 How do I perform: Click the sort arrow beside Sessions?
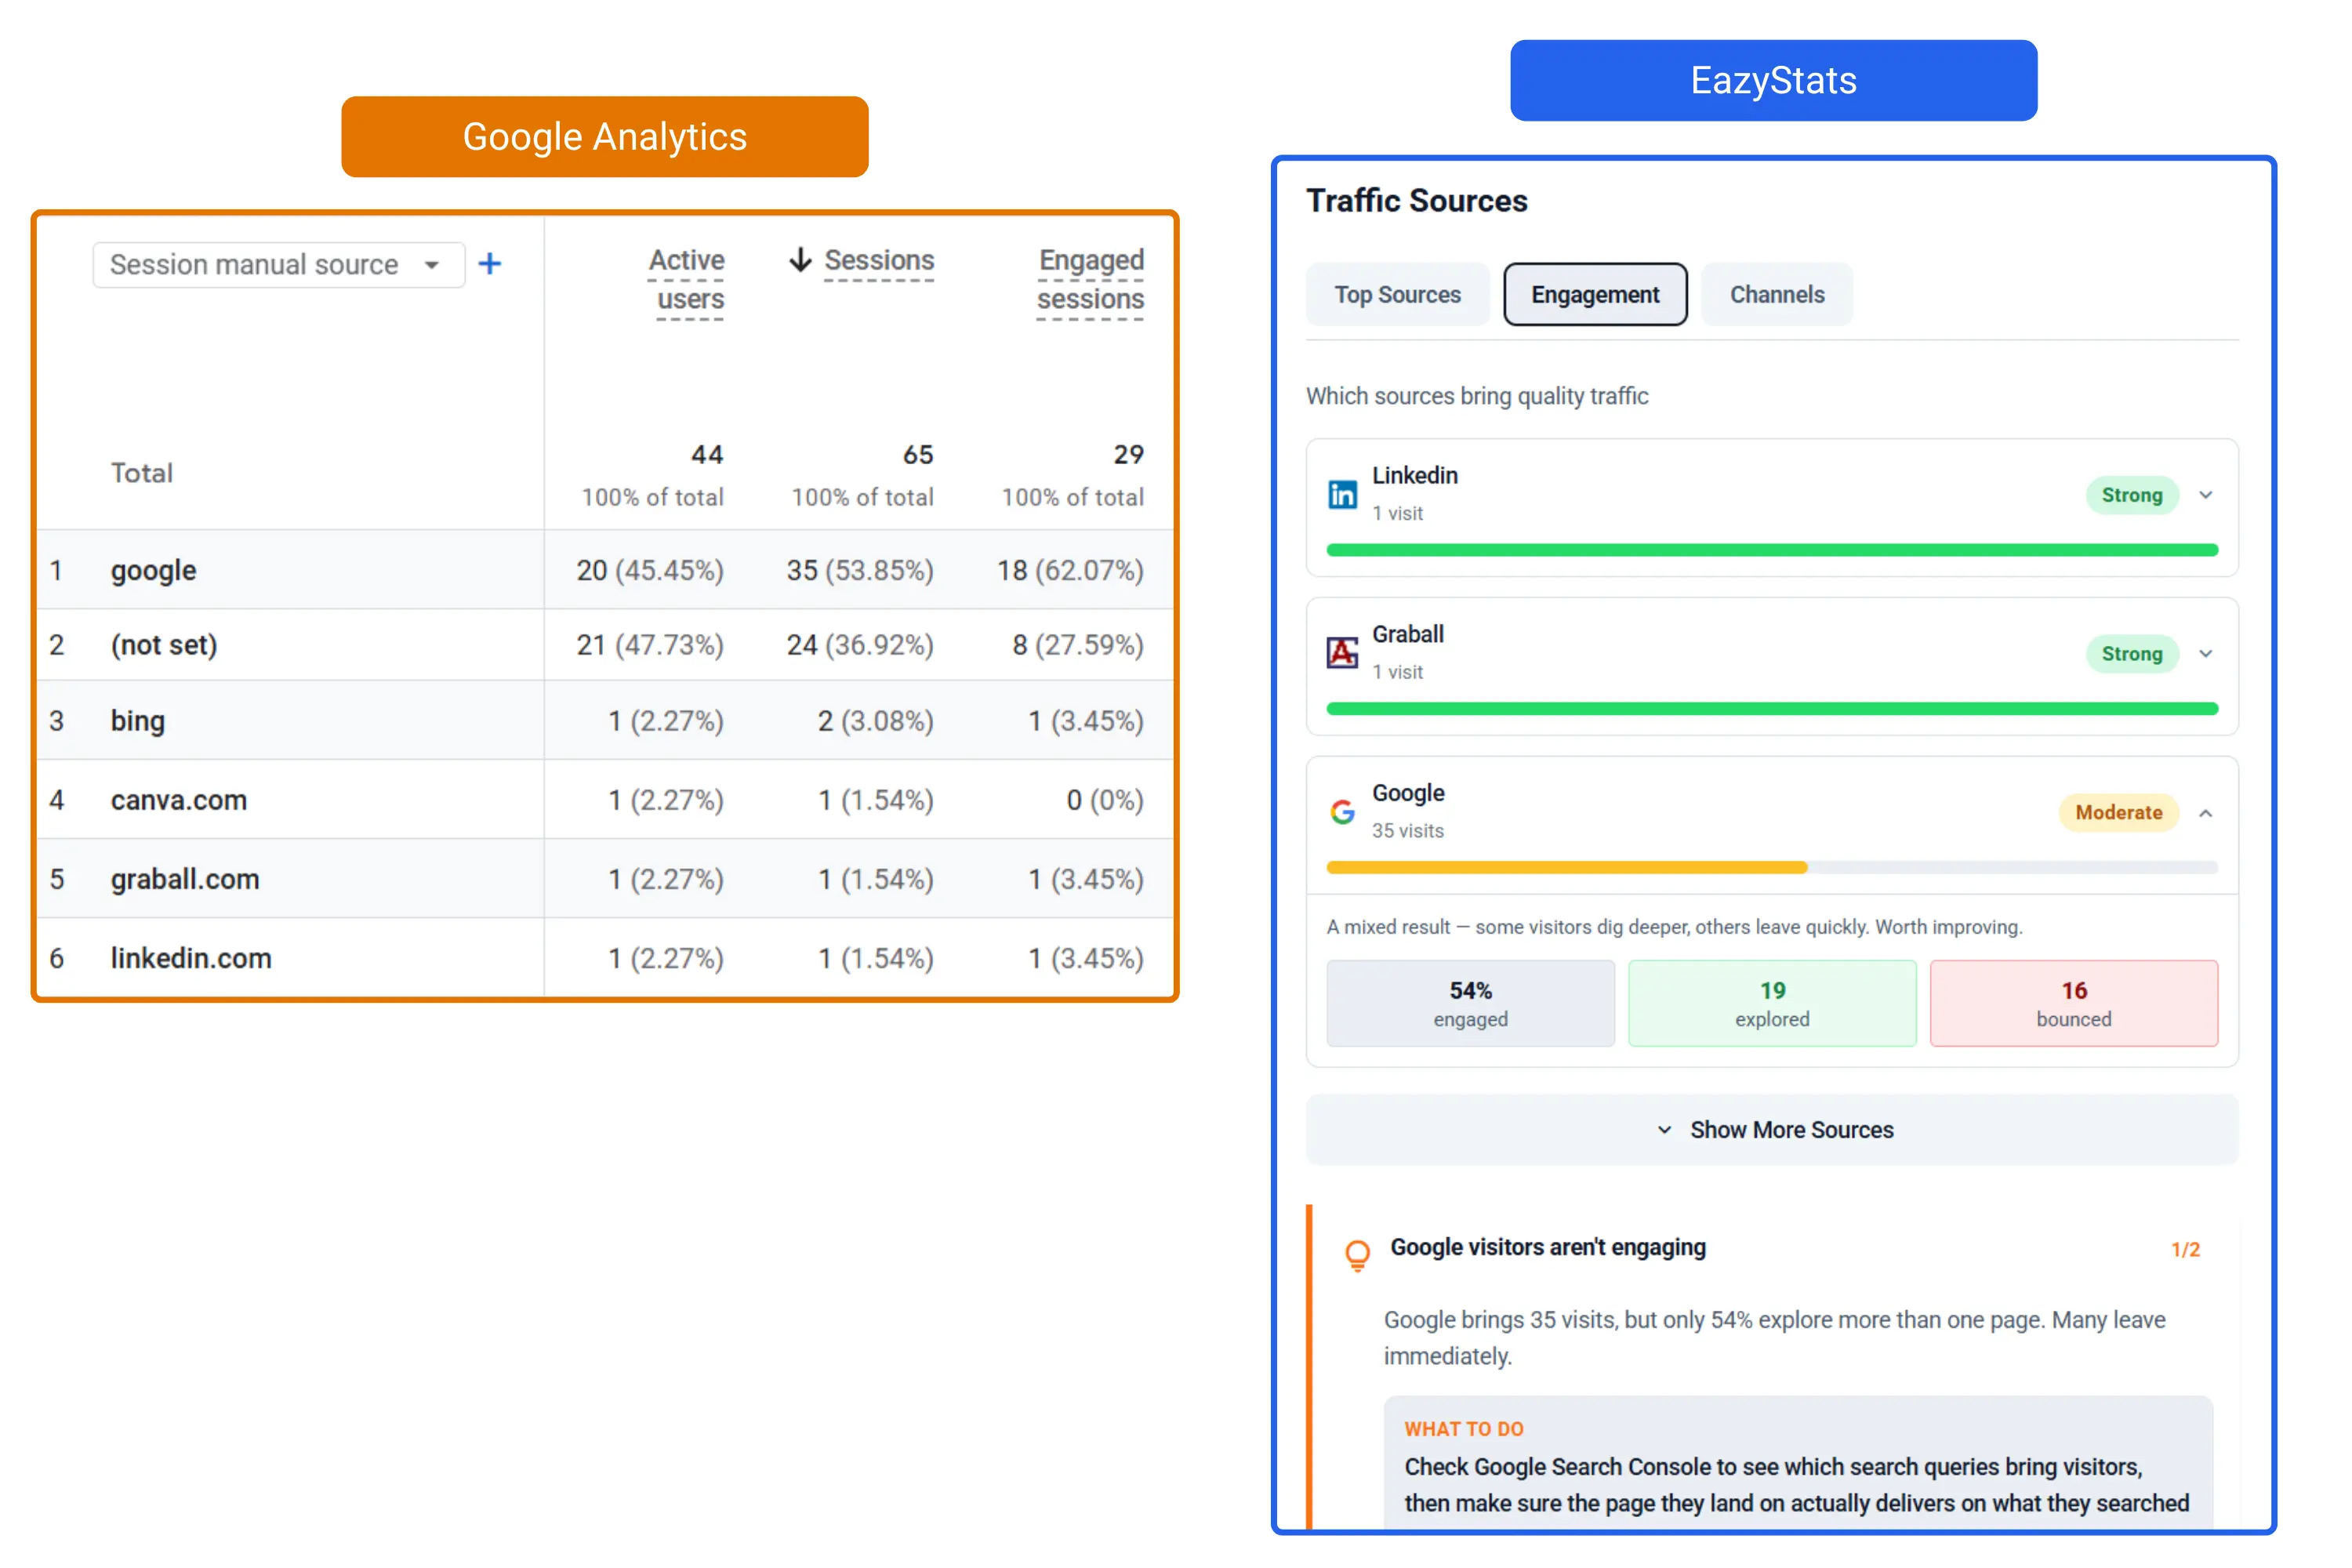coord(800,260)
